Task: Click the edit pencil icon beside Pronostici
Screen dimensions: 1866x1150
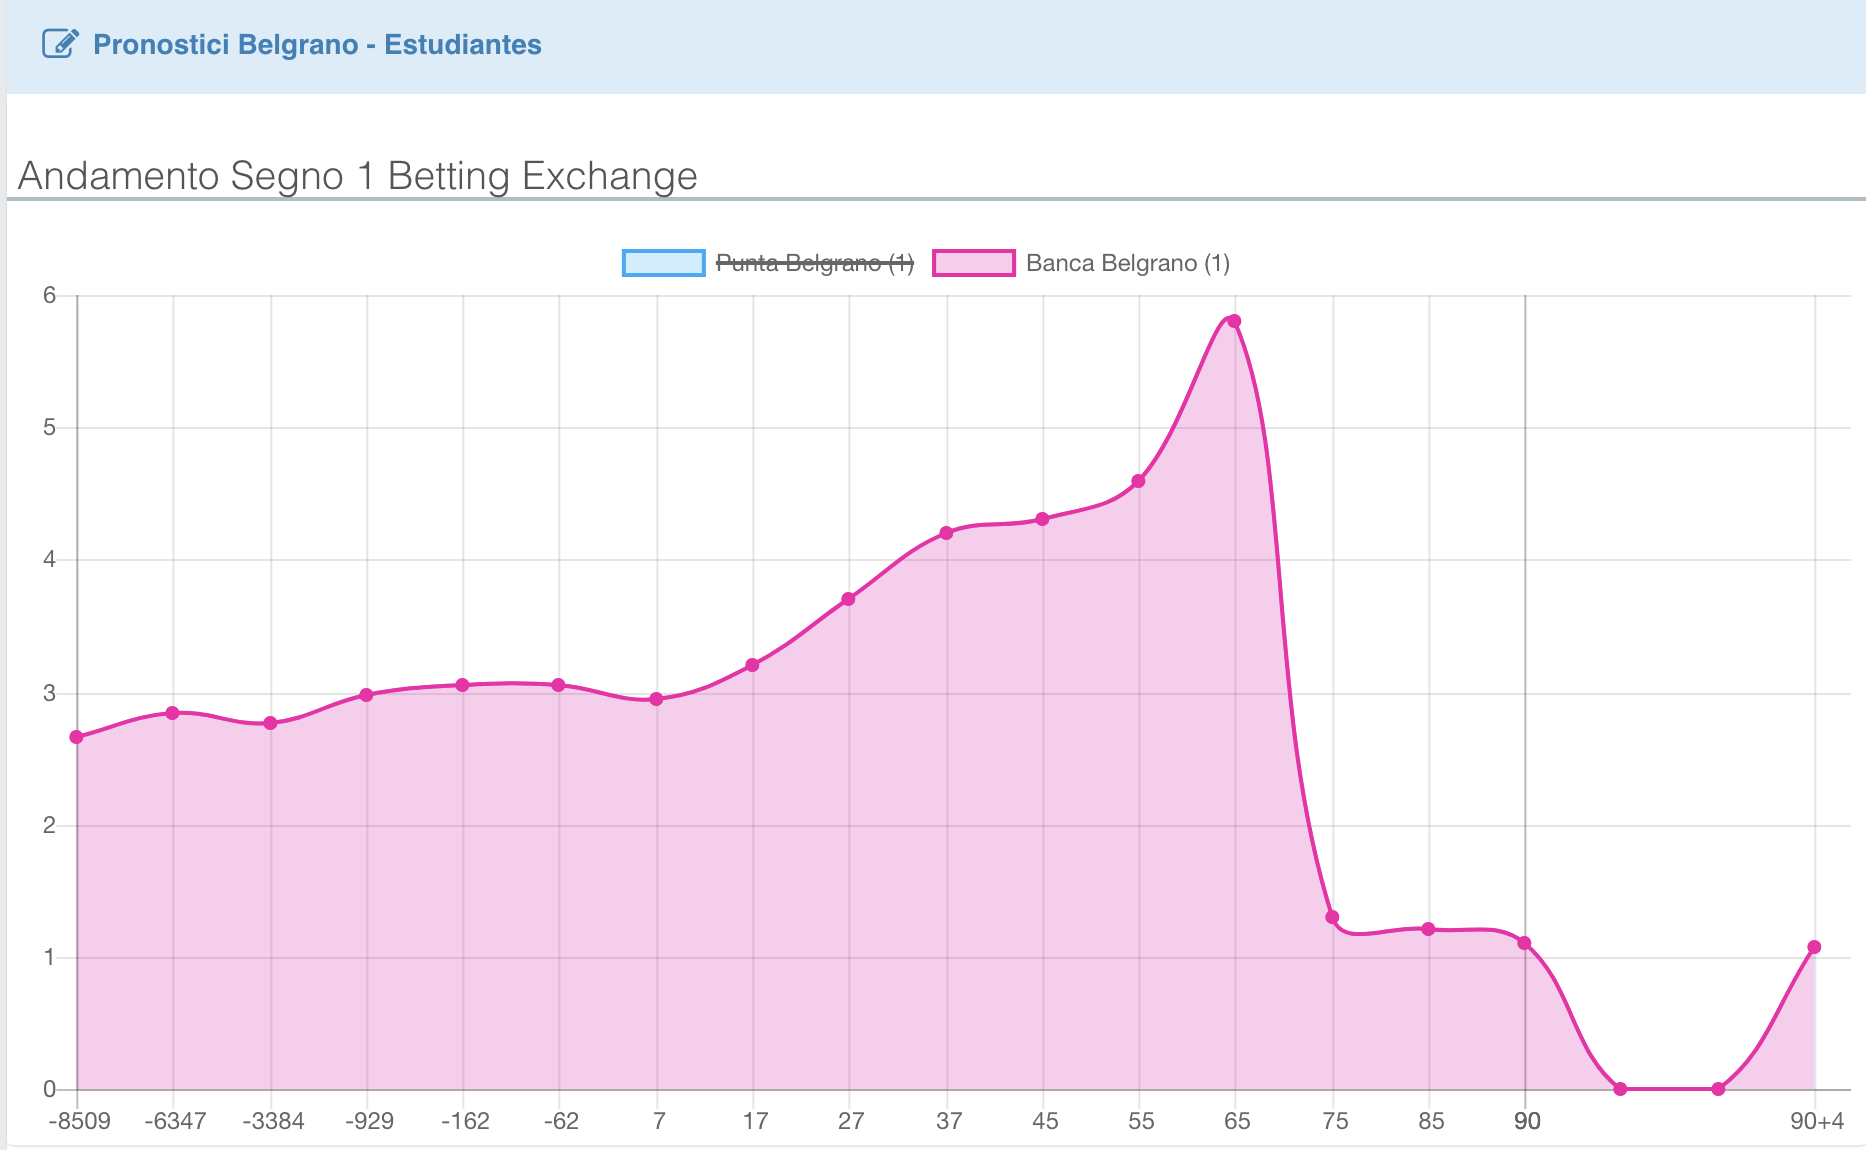Action: coord(60,44)
